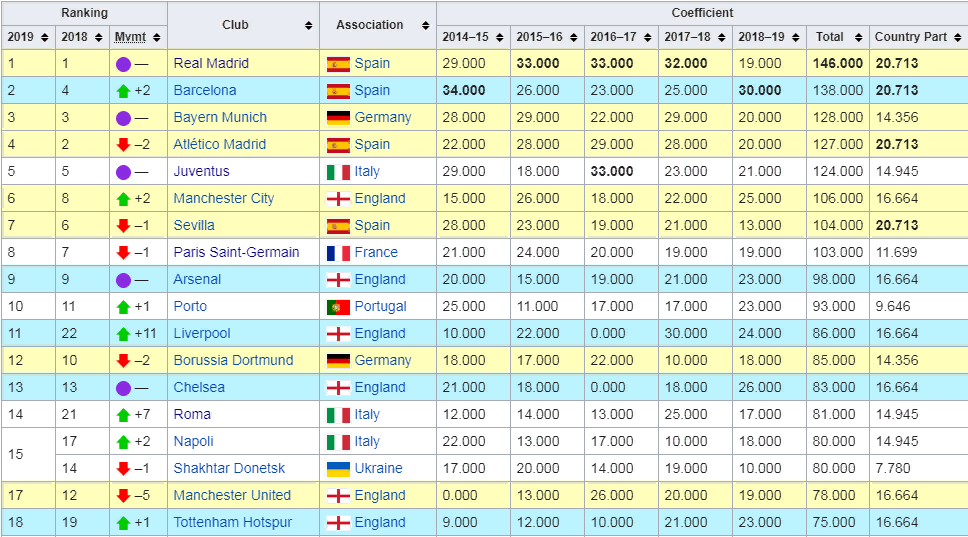Open the Roma club link
Screen dimensions: 968x537
coord(192,414)
